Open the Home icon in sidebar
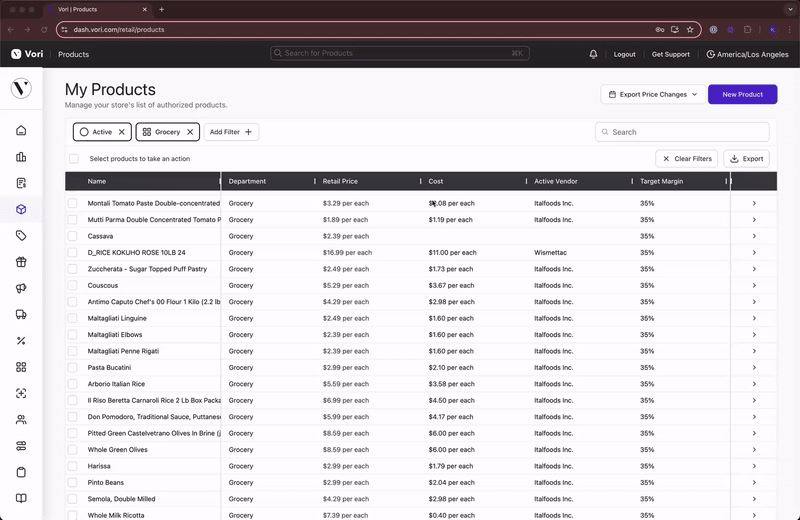The height and width of the screenshot is (520, 800). 21,131
